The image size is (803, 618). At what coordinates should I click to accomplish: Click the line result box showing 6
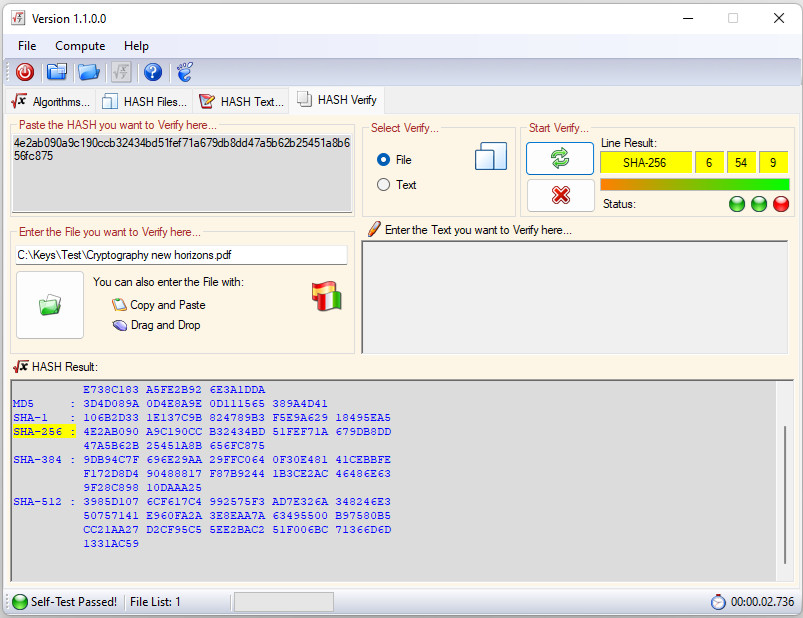click(x=709, y=163)
